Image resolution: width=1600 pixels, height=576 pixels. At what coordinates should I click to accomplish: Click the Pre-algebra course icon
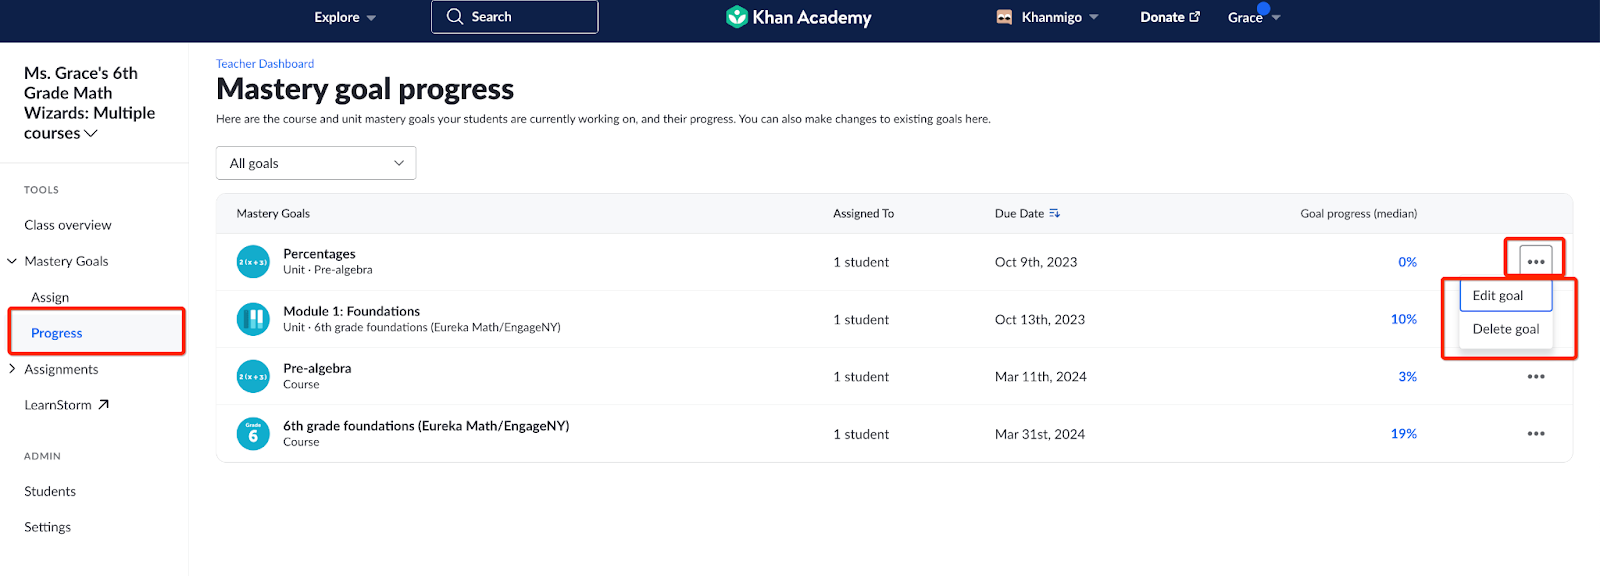[253, 377]
